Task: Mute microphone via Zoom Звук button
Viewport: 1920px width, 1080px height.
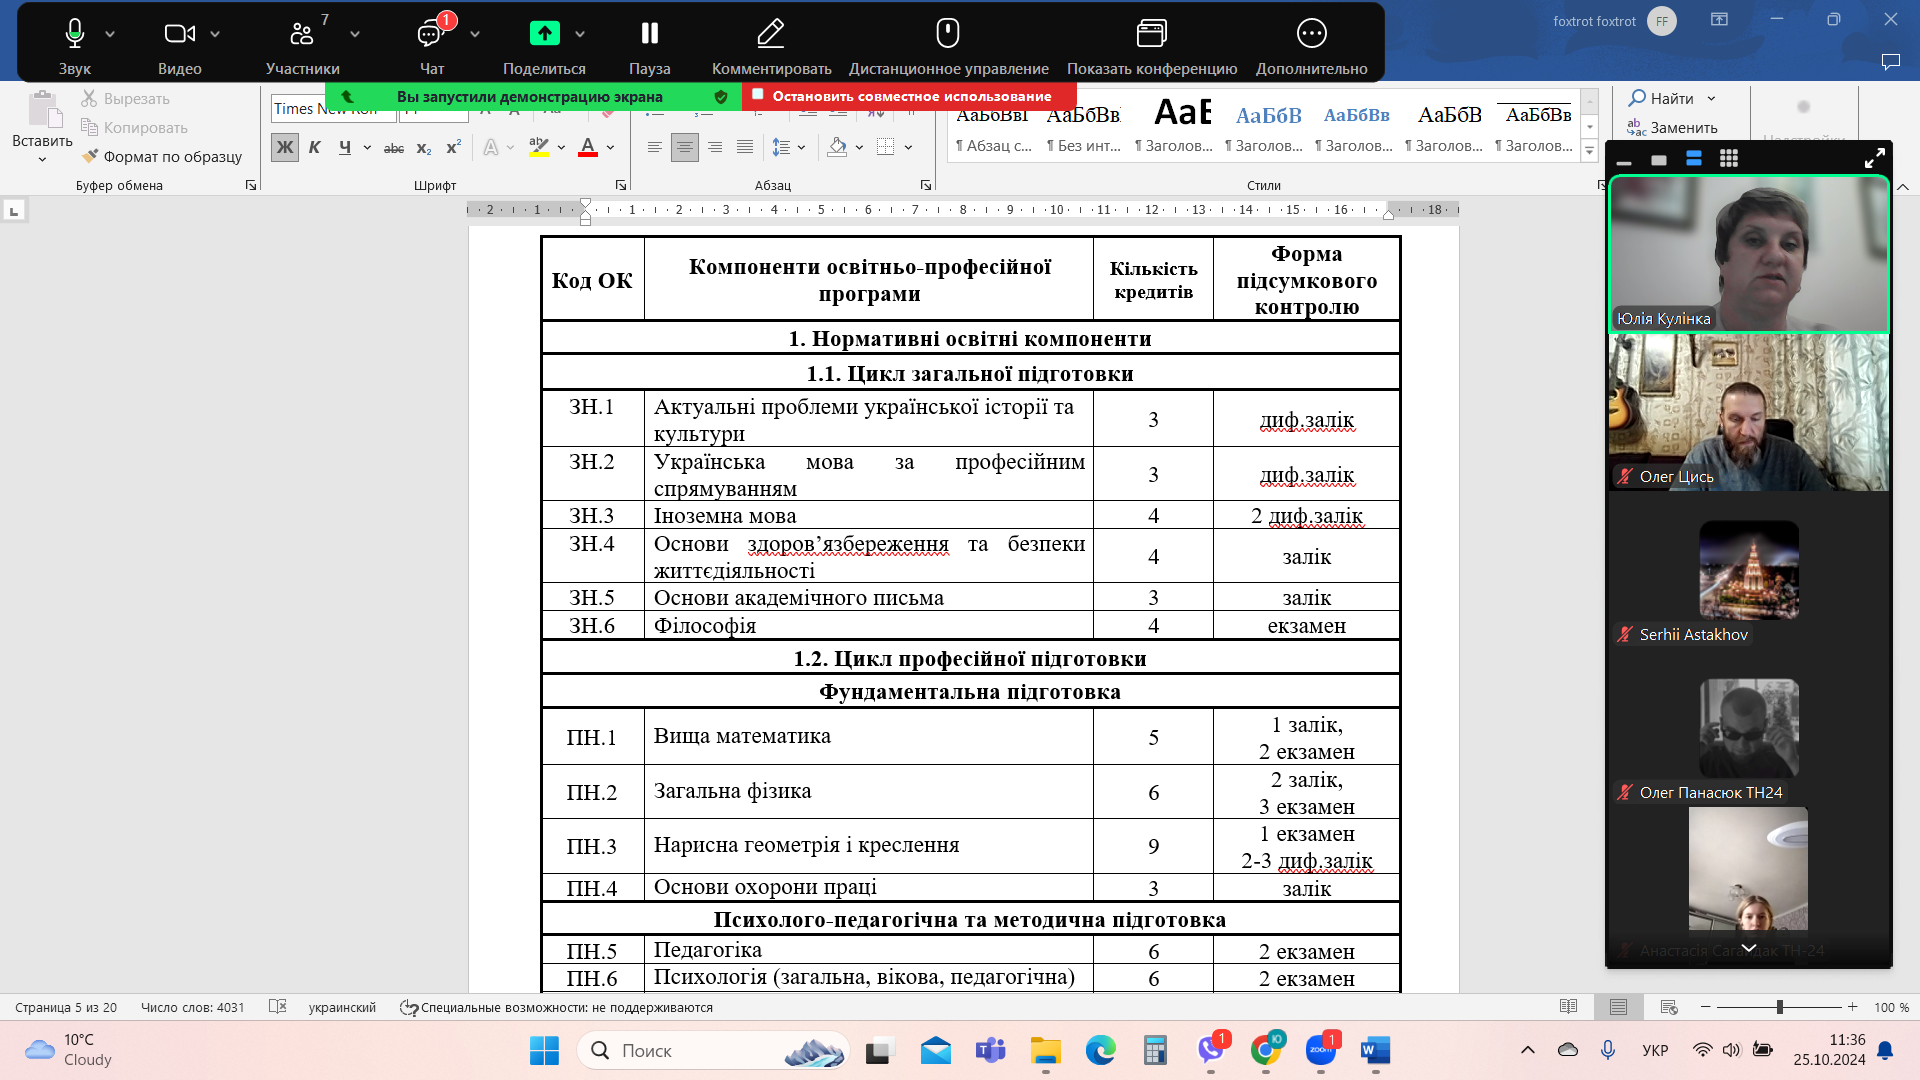Action: 74,44
